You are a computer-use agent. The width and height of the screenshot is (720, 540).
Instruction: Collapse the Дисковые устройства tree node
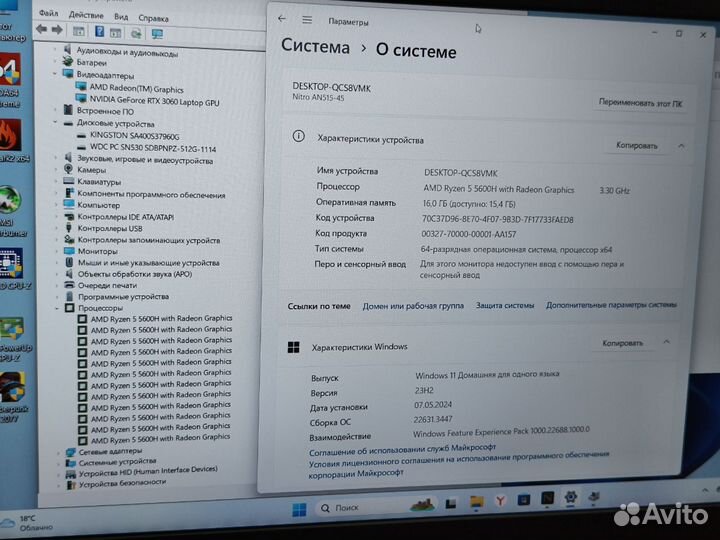56,123
